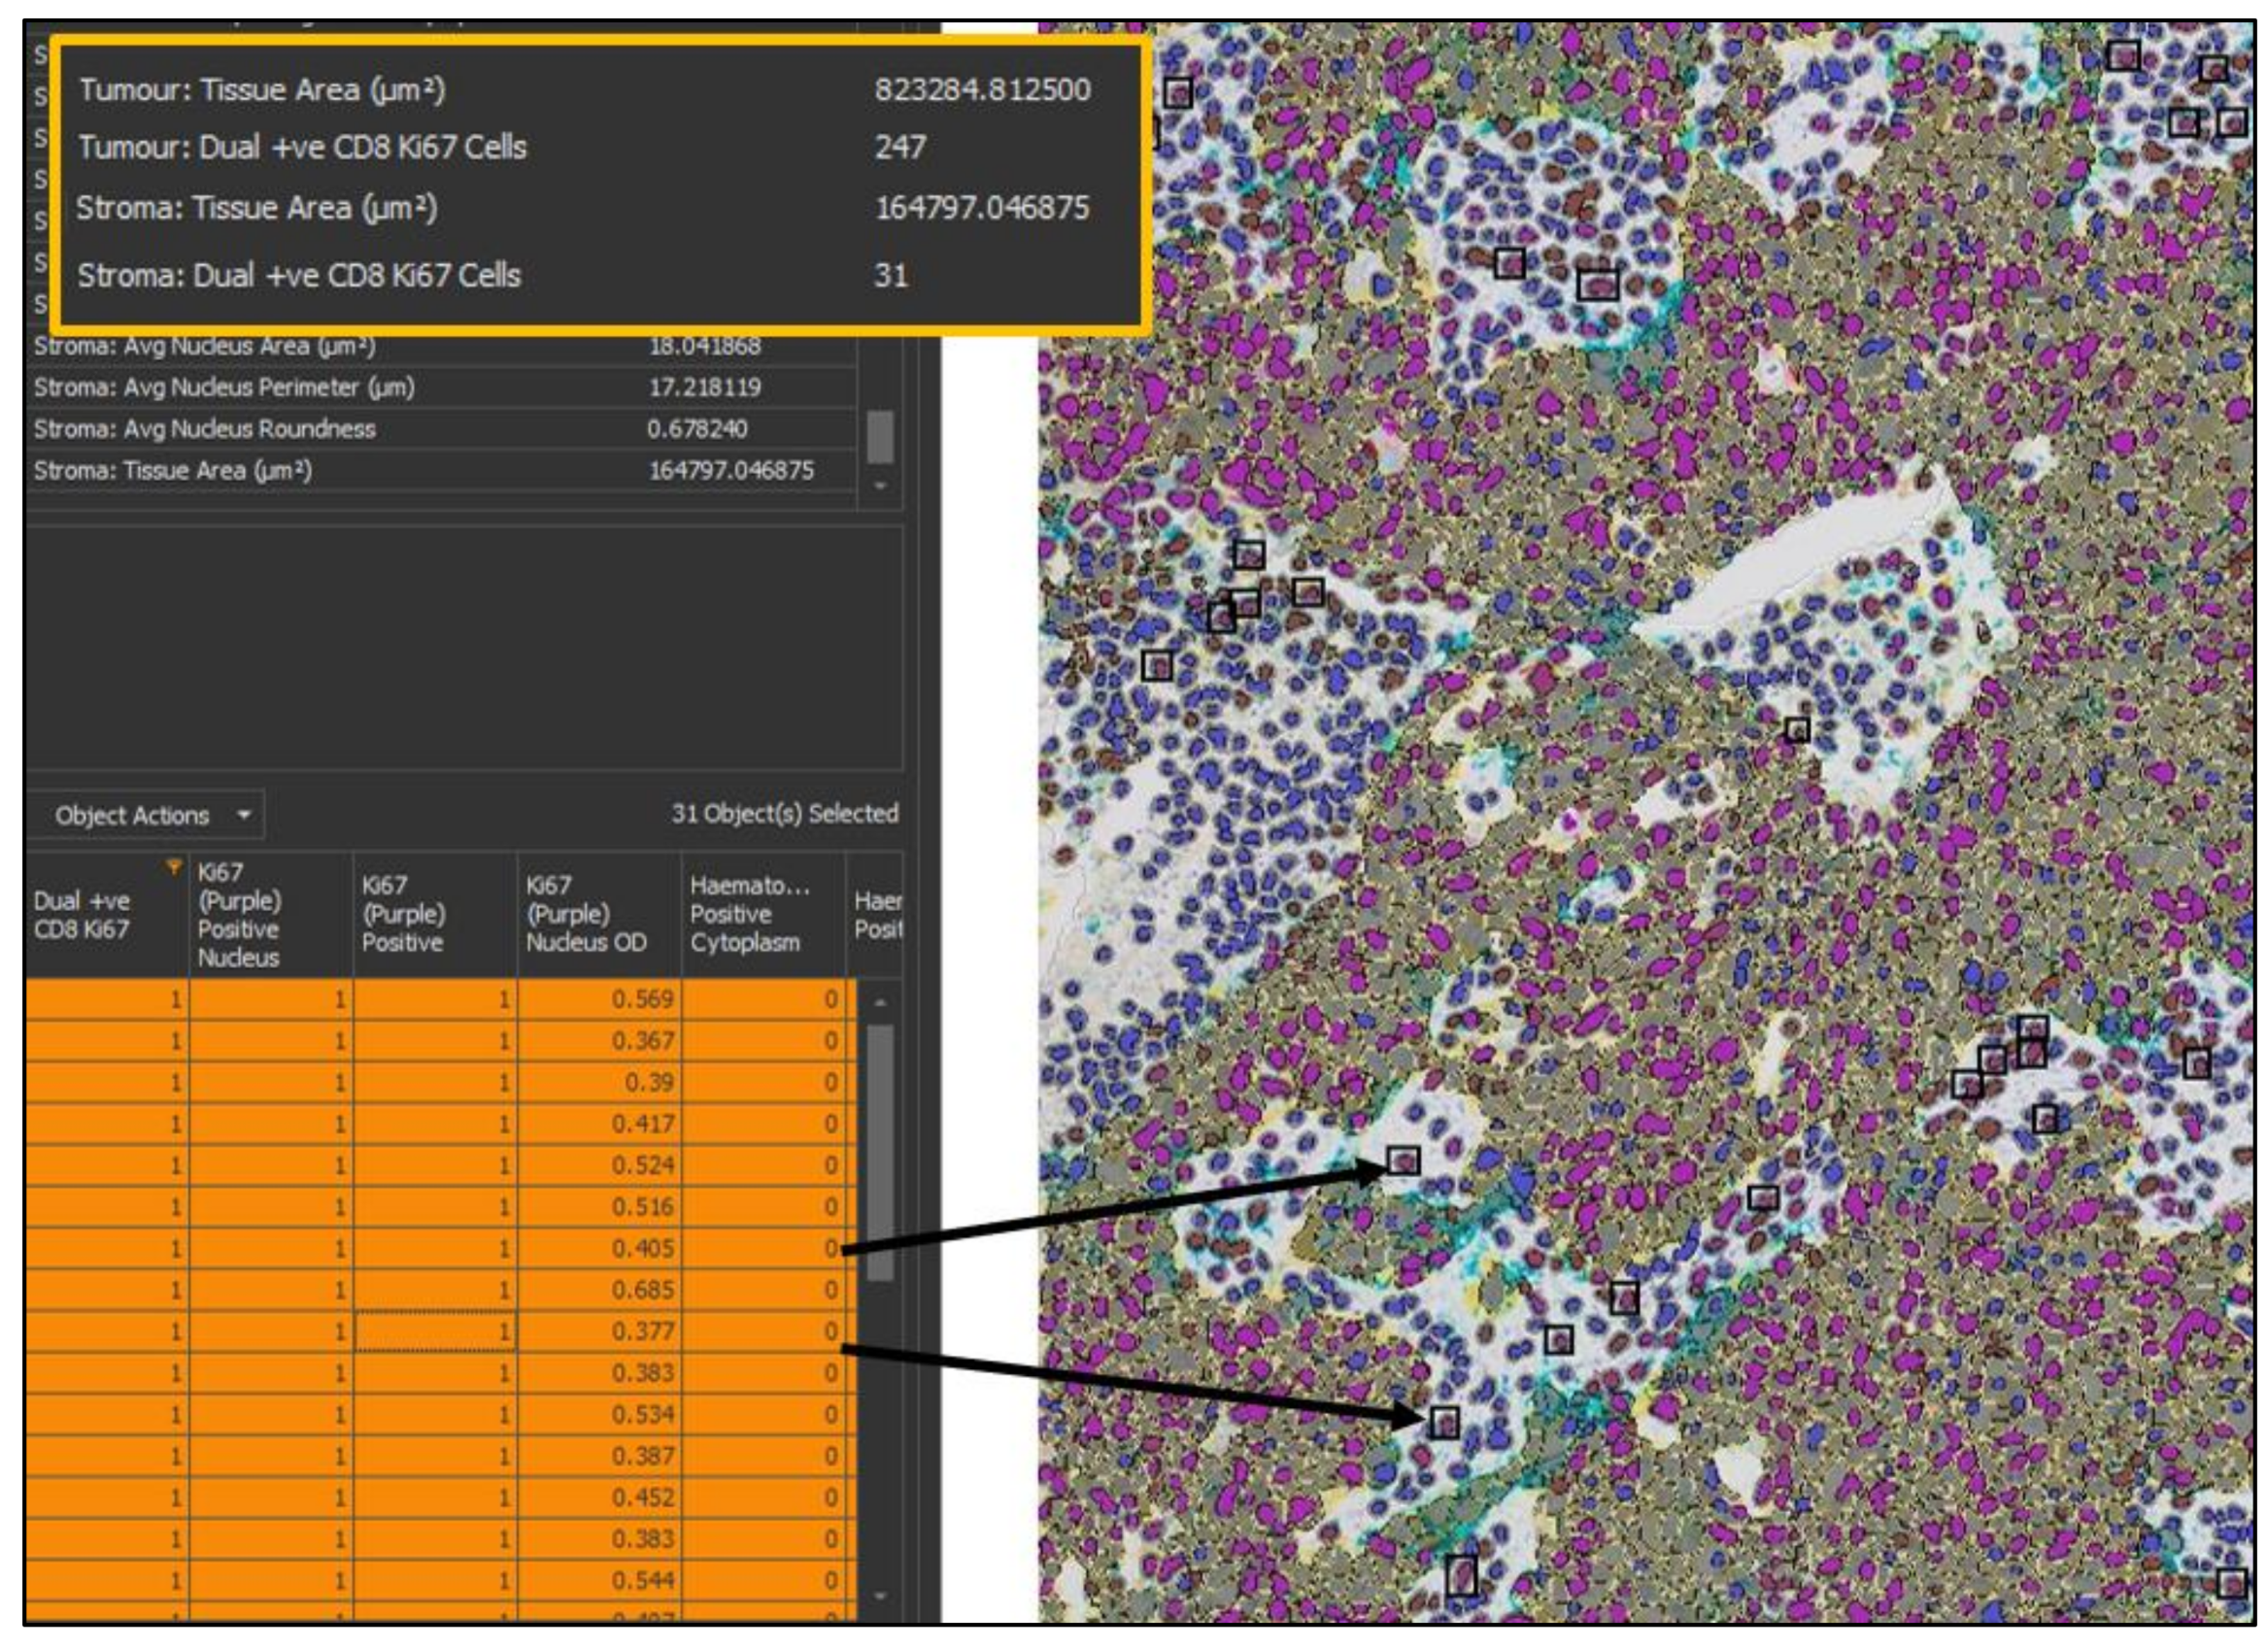Click the boxed cell the upper arrow points to
The height and width of the screenshot is (1648, 2268).
[1402, 1161]
